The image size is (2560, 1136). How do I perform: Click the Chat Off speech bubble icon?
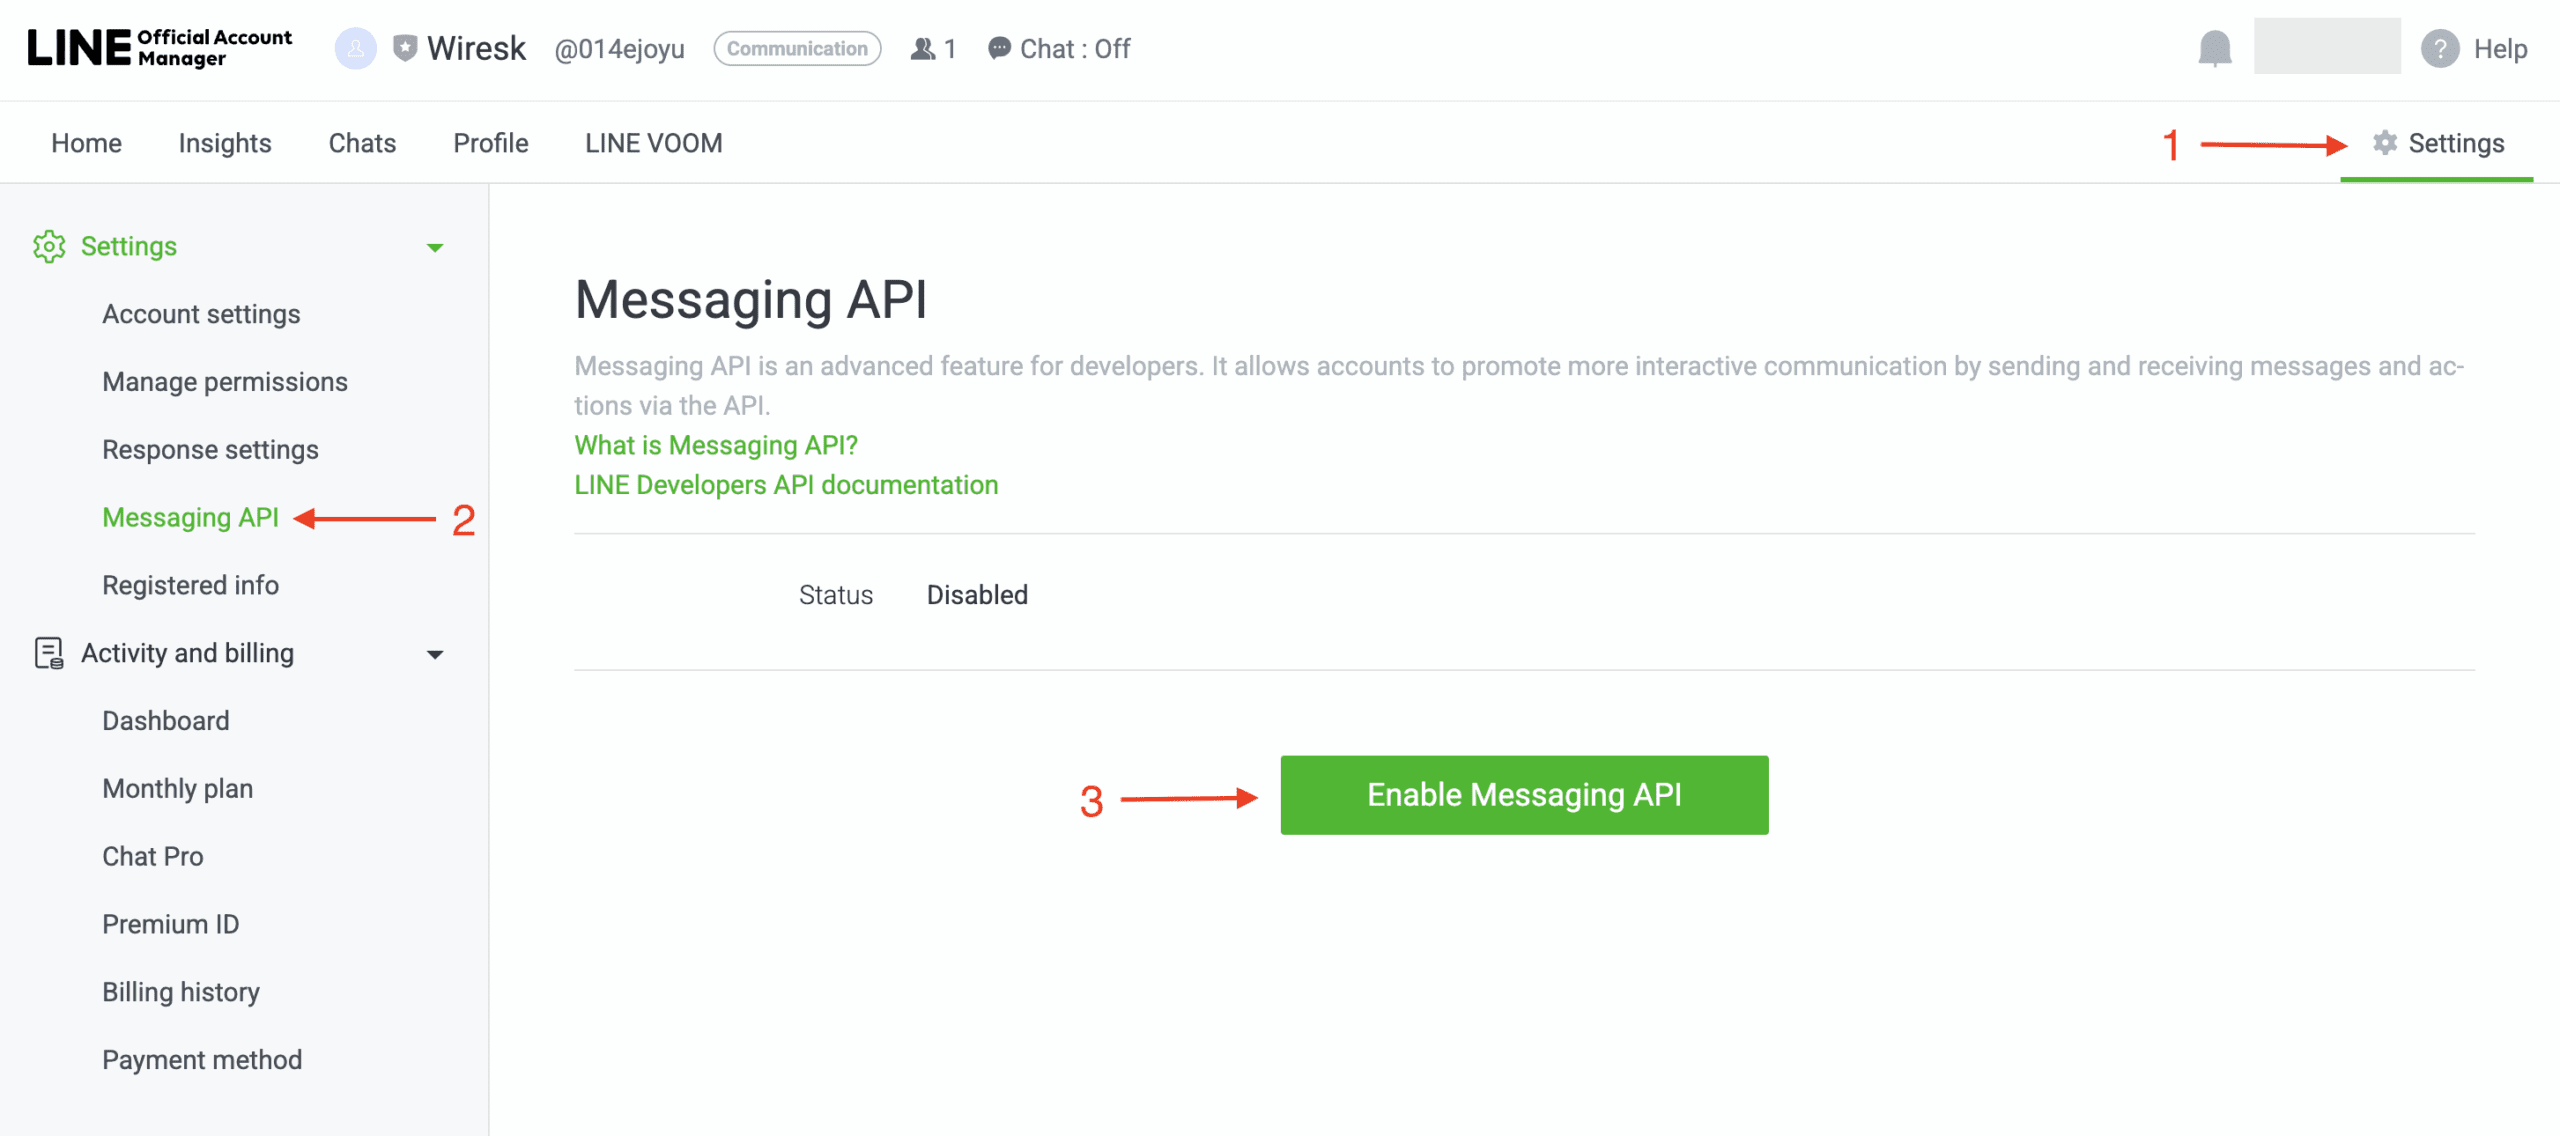coord(998,48)
